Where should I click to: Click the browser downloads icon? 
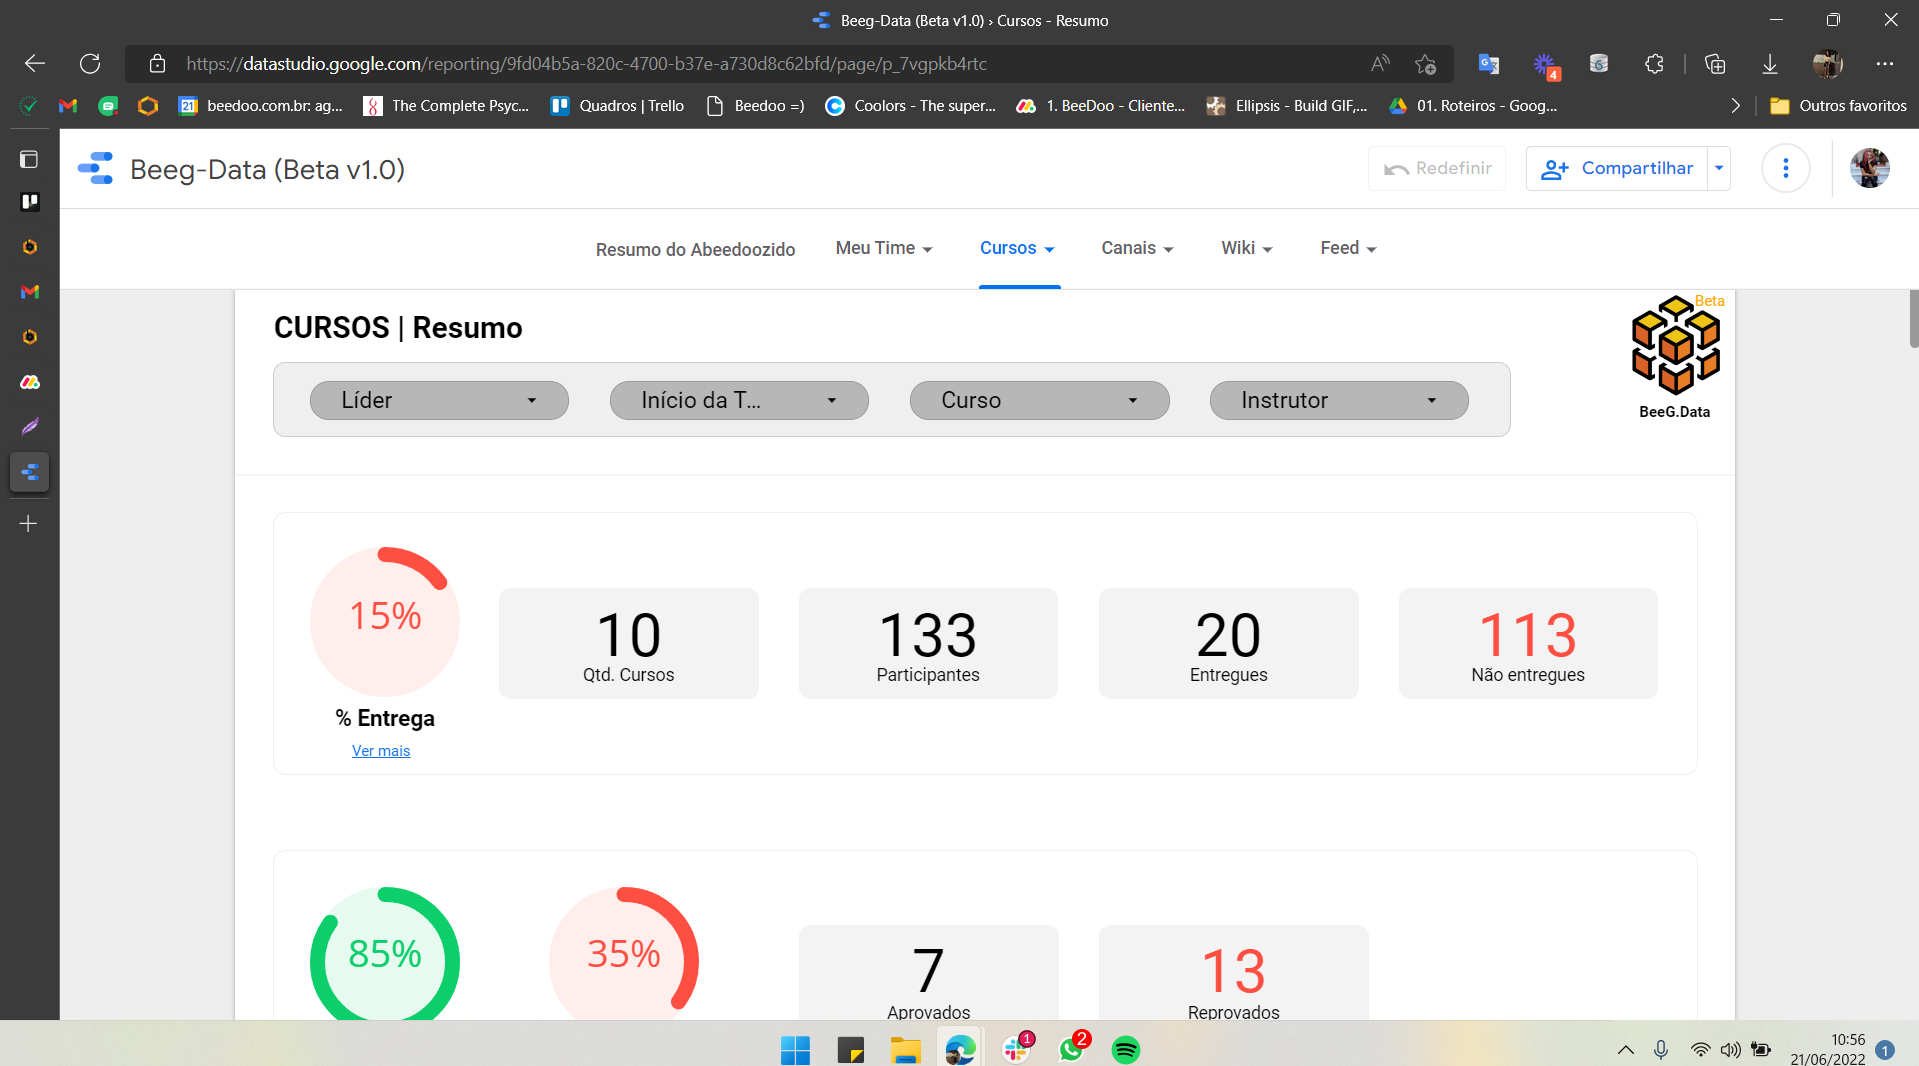pyautogui.click(x=1769, y=64)
